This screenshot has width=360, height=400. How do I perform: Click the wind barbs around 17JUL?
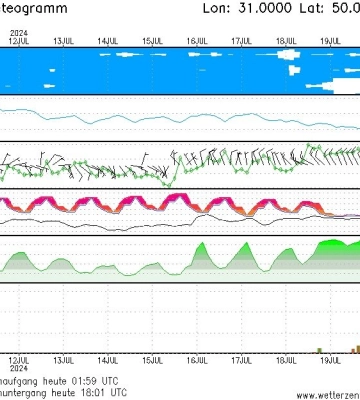[242, 157]
